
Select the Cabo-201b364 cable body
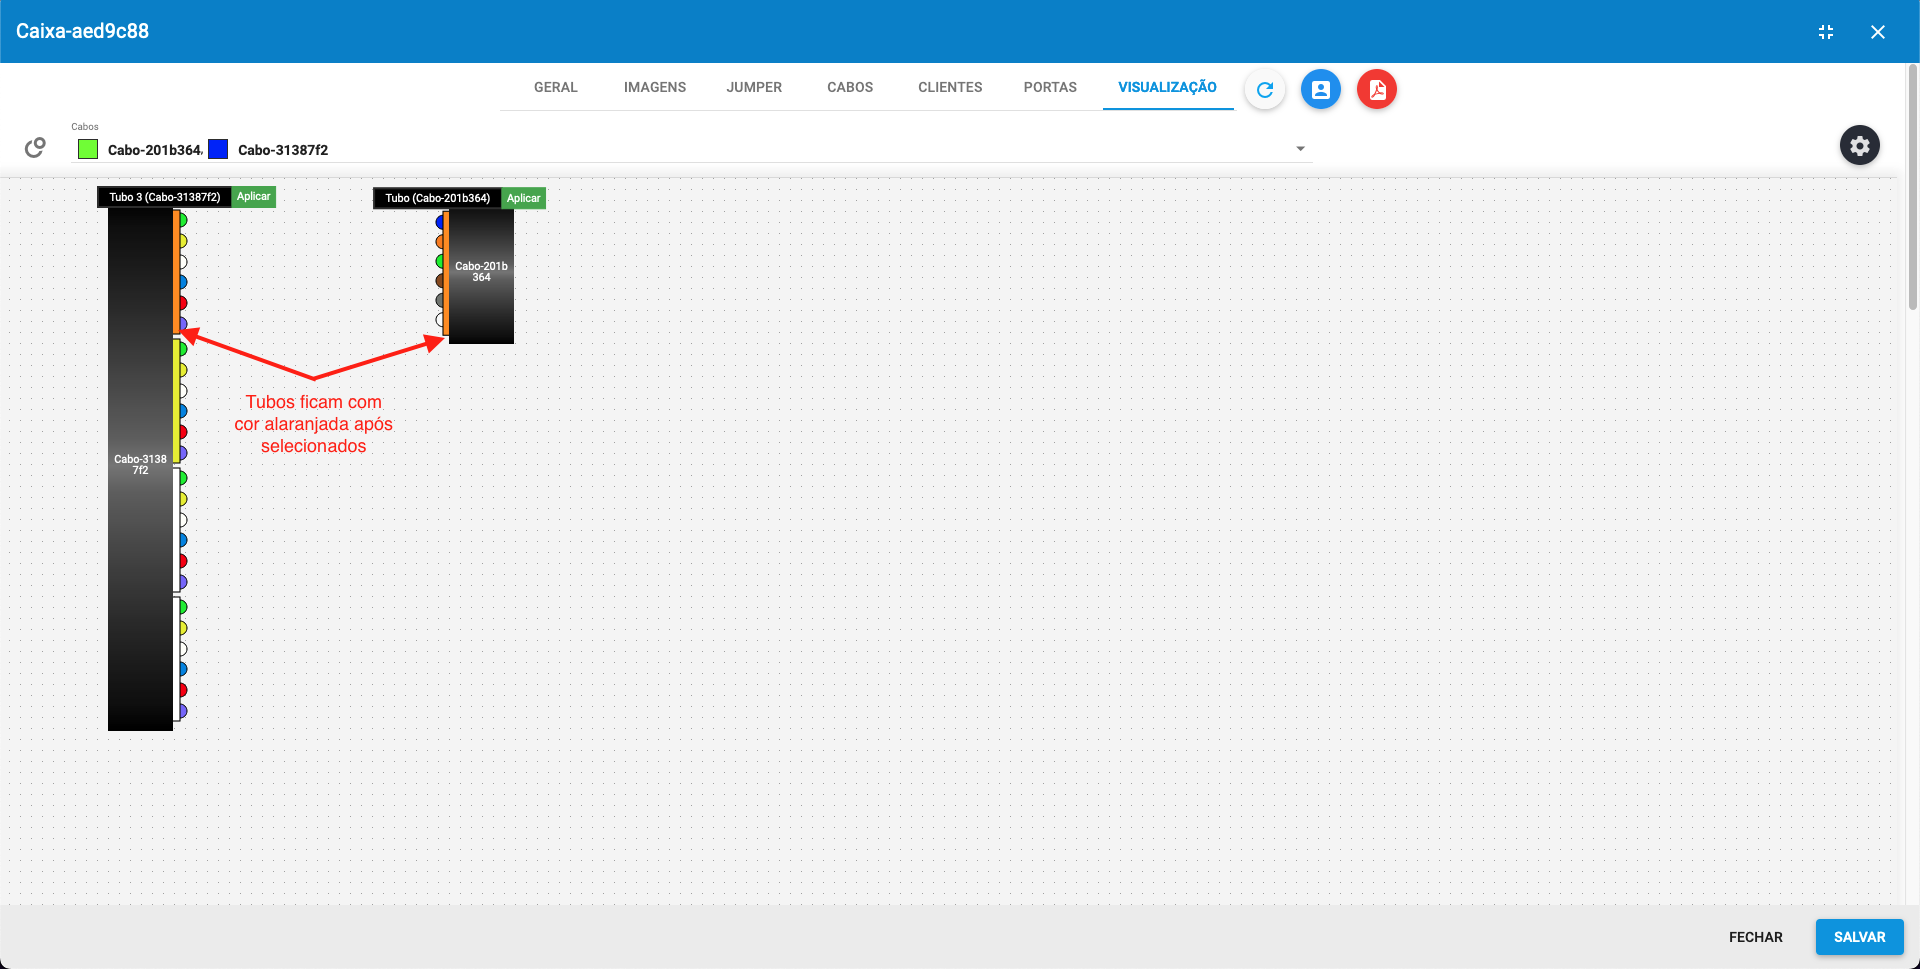482,276
